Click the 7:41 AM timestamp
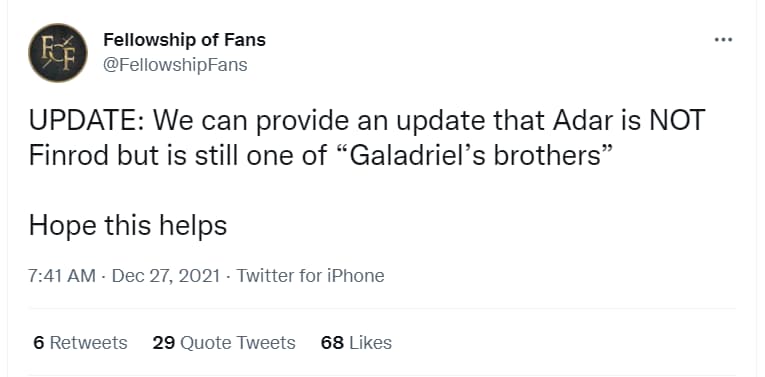Image resolution: width=765 pixels, height=377 pixels. 62,276
